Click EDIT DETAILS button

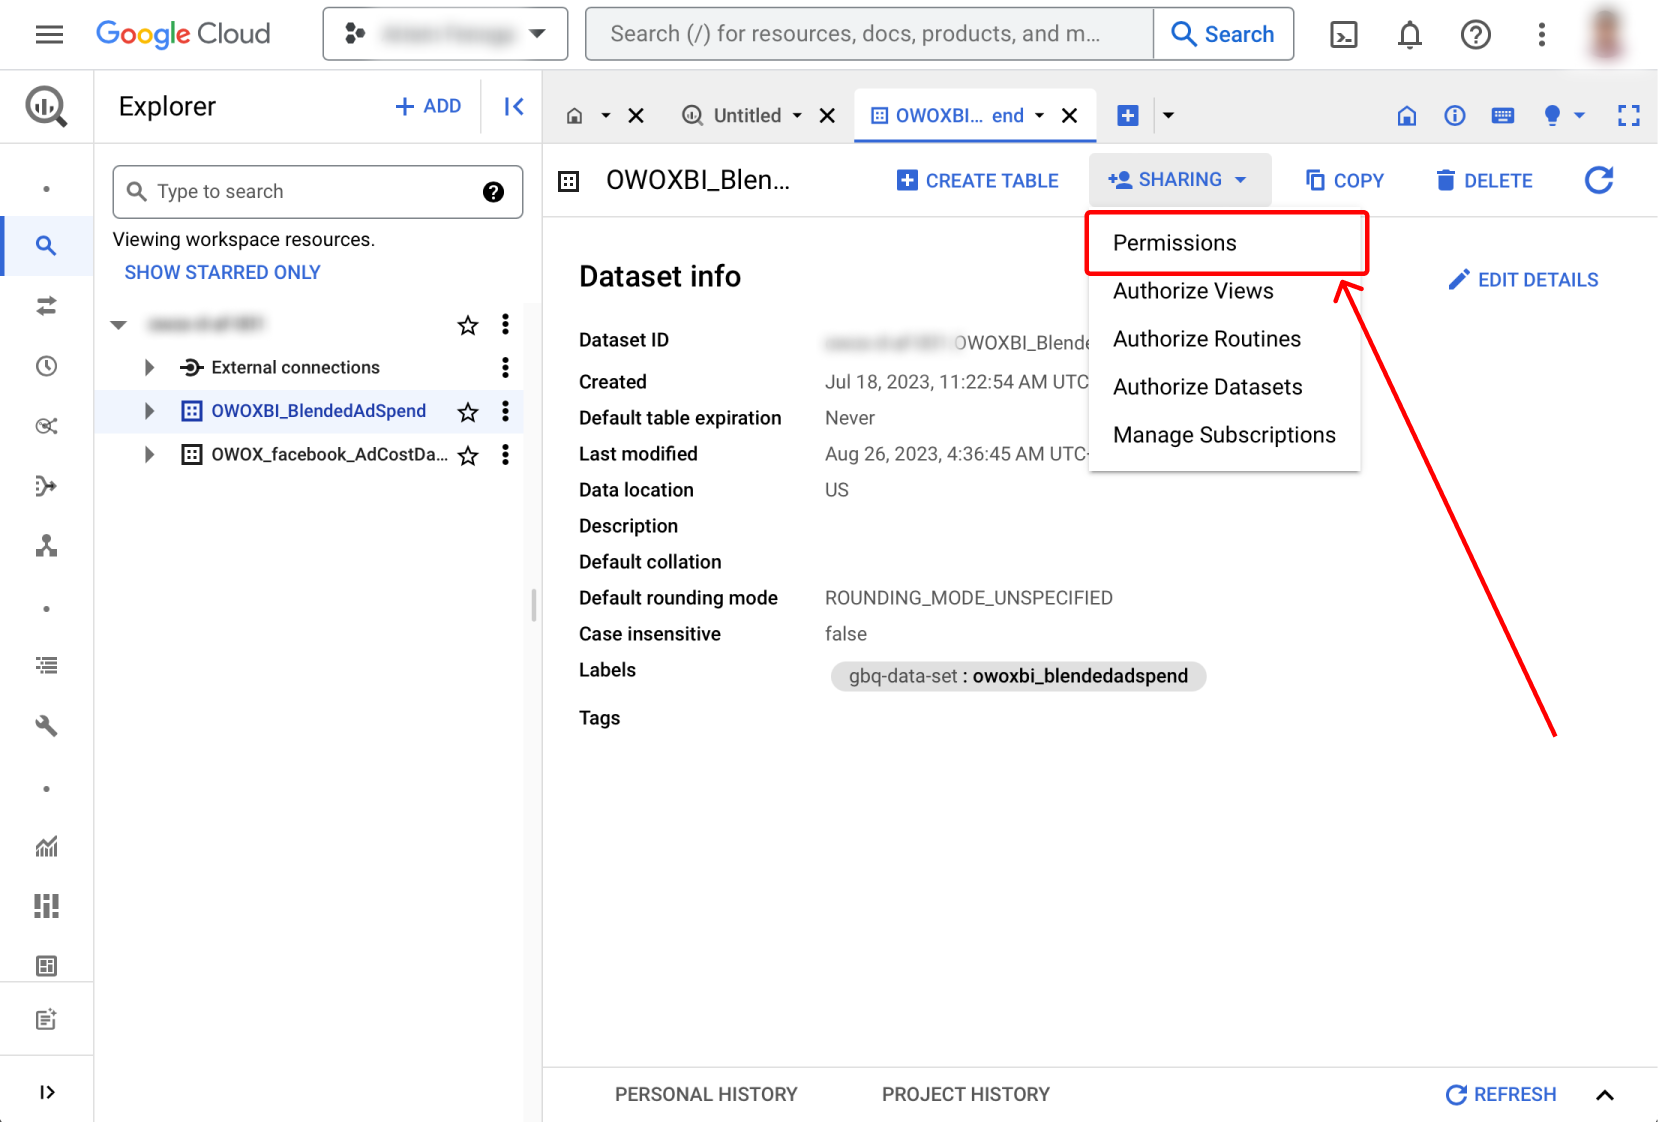tap(1523, 280)
